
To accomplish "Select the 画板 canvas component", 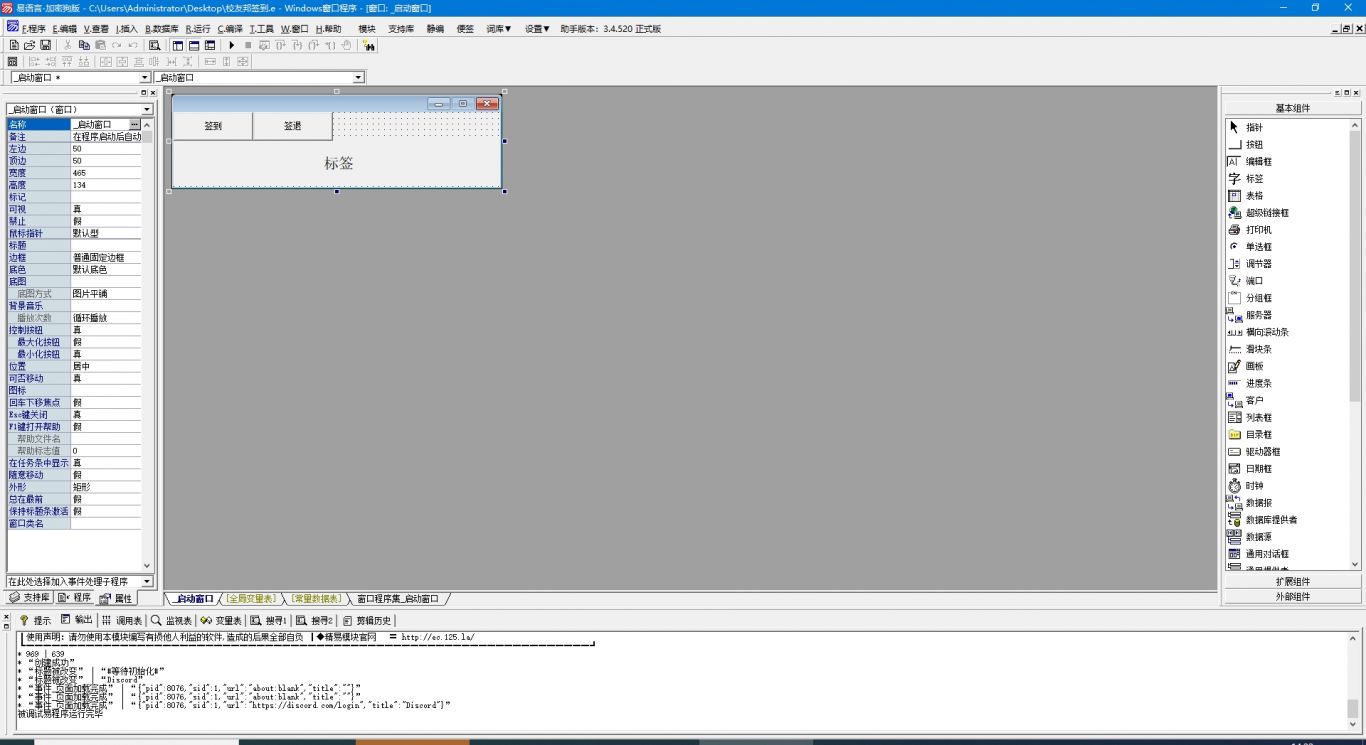I will pyautogui.click(x=1245, y=365).
